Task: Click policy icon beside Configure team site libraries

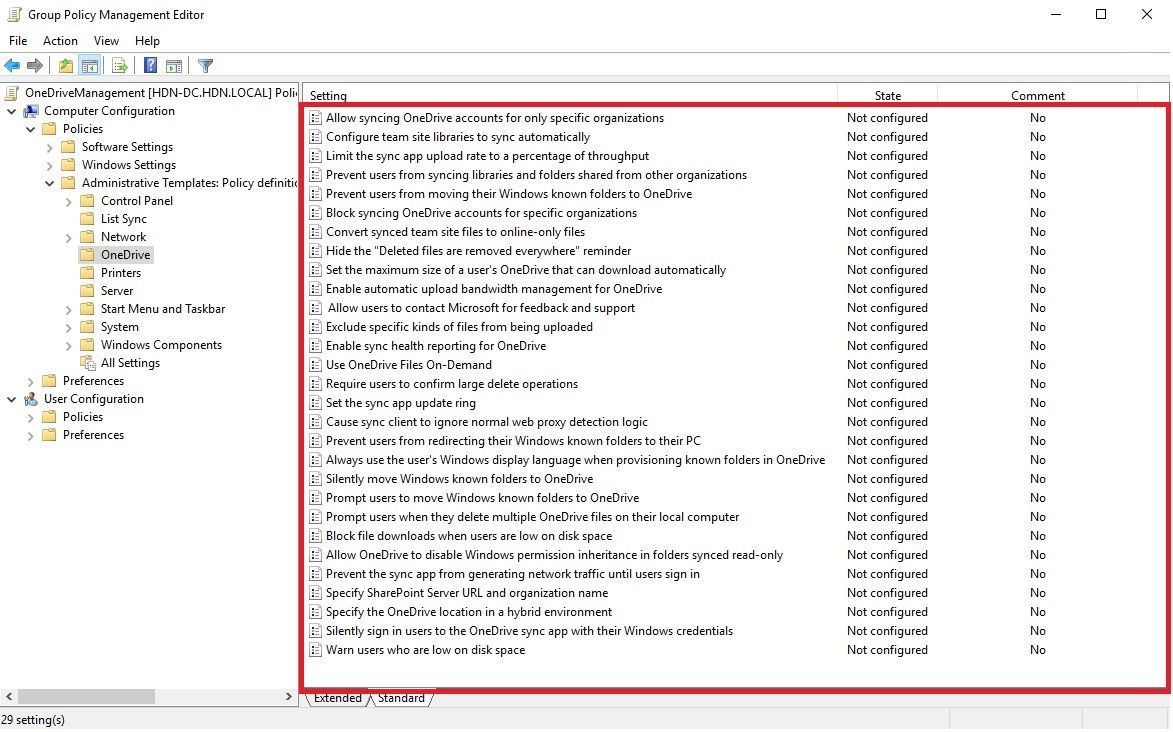Action: coord(316,137)
